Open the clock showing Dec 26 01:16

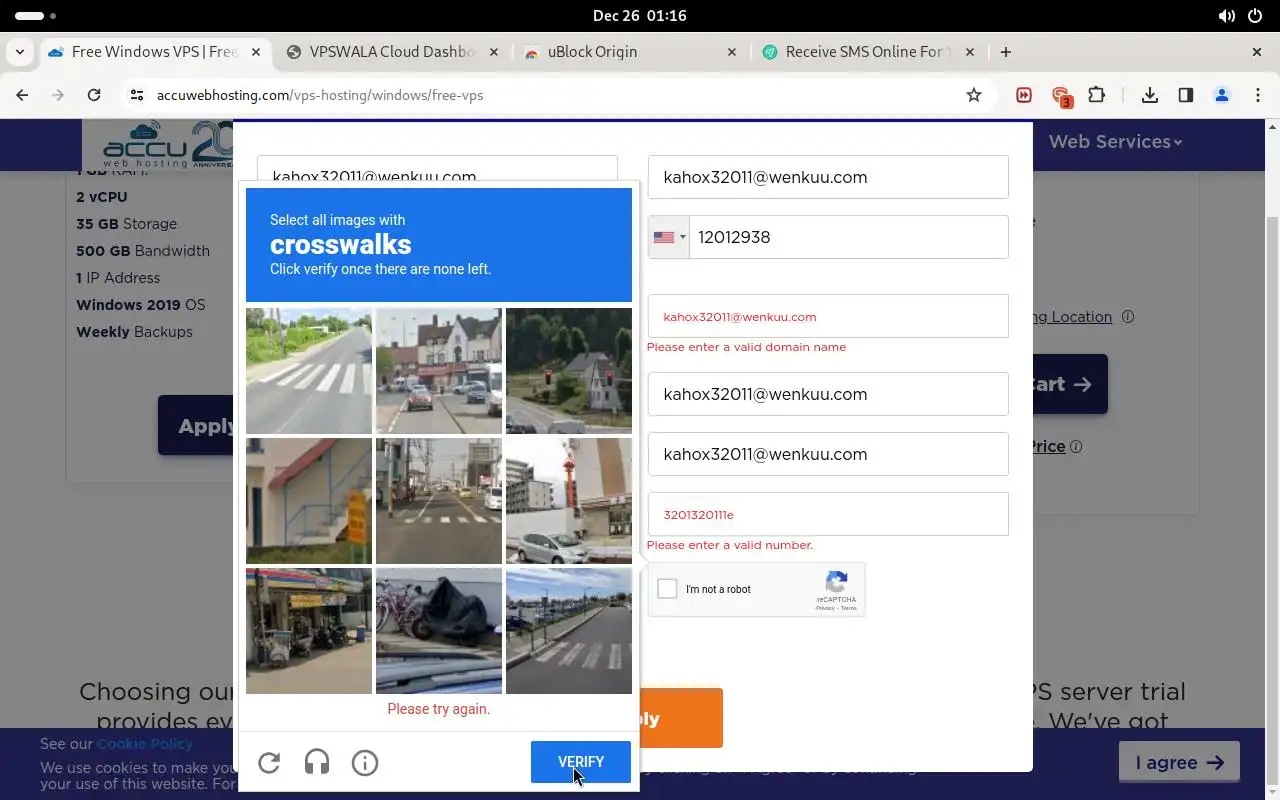coord(639,16)
